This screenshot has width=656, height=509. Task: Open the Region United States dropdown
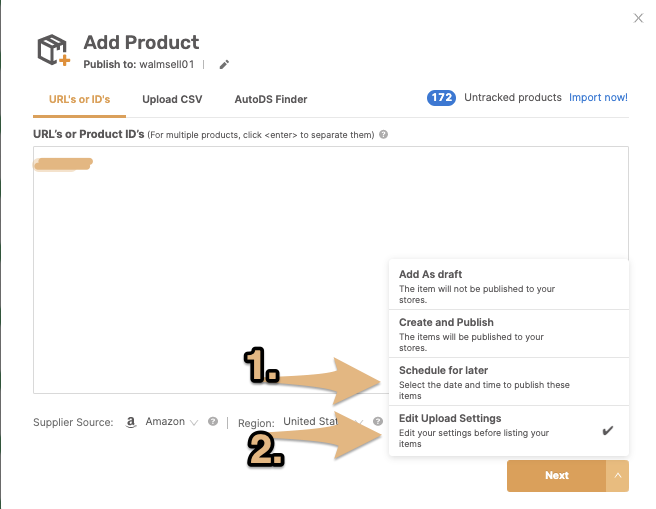(x=323, y=422)
